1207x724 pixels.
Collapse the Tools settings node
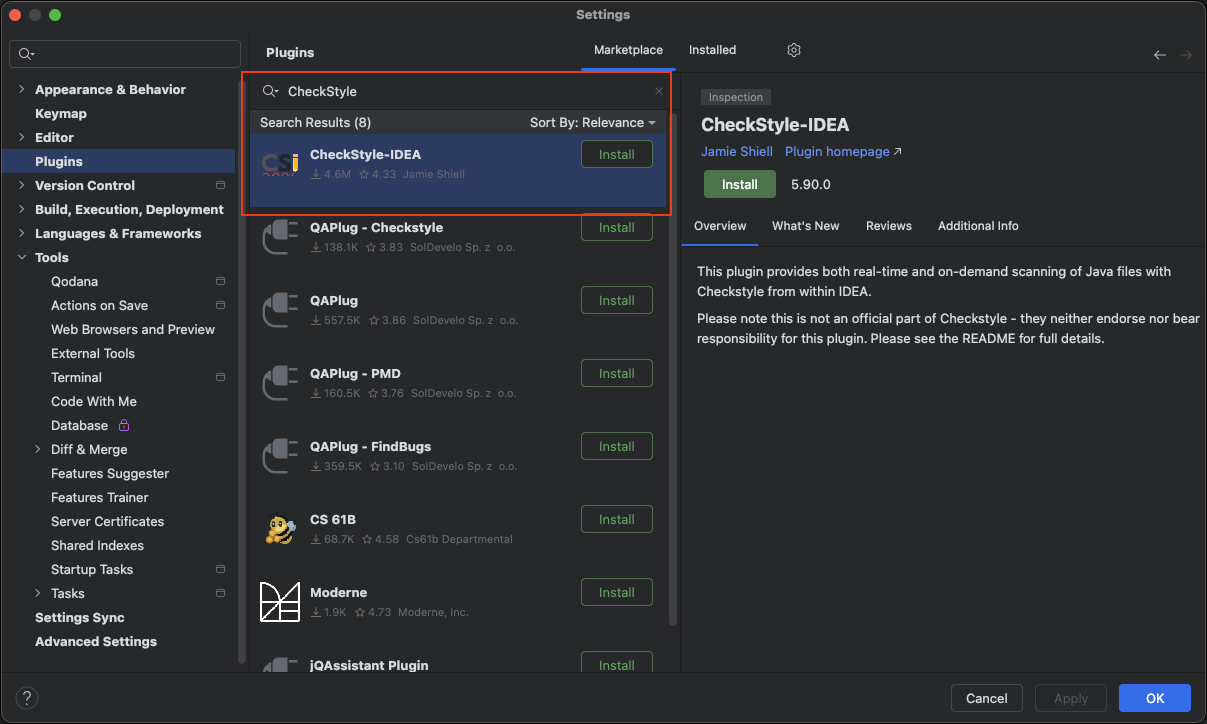[x=22, y=257]
